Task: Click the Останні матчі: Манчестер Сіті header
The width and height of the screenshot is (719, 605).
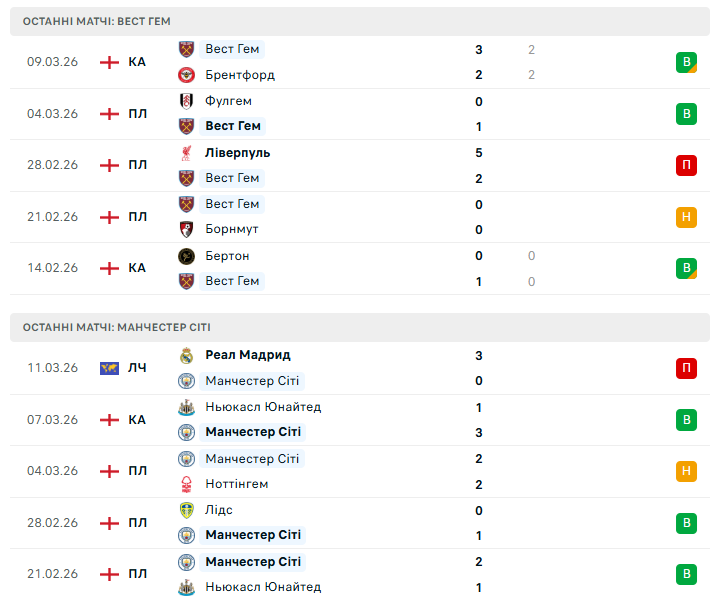Action: 116,327
